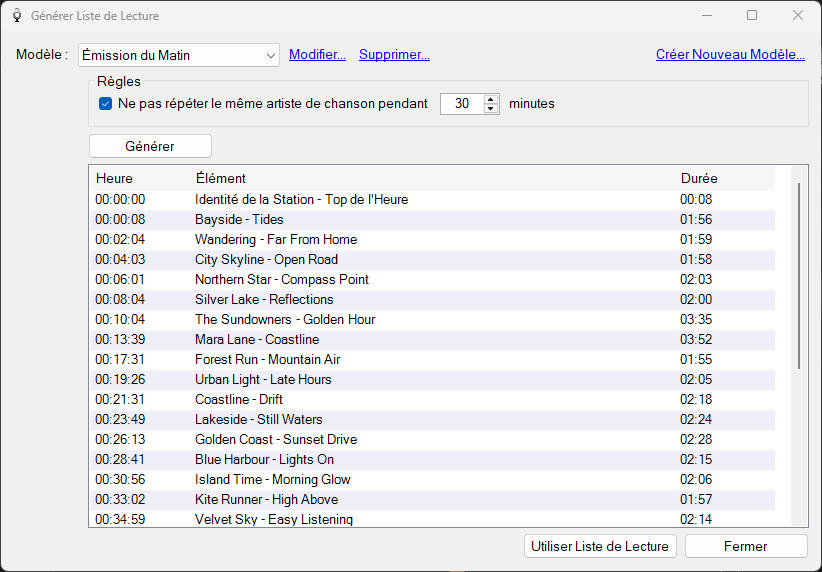
Task: Click the time cell 00:26:13
Action: pos(120,439)
